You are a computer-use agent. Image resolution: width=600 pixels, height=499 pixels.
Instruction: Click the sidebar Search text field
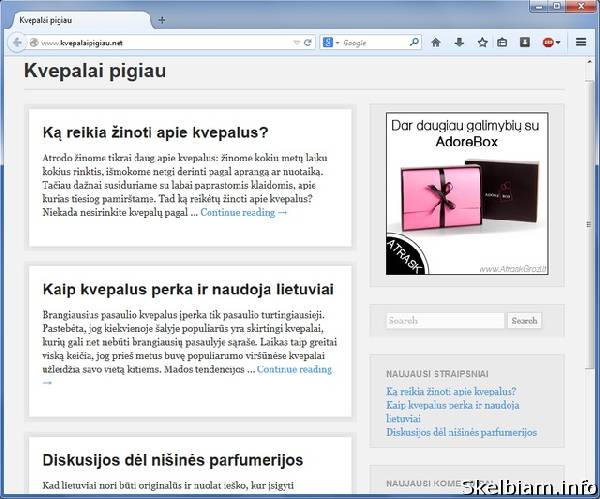[445, 321]
